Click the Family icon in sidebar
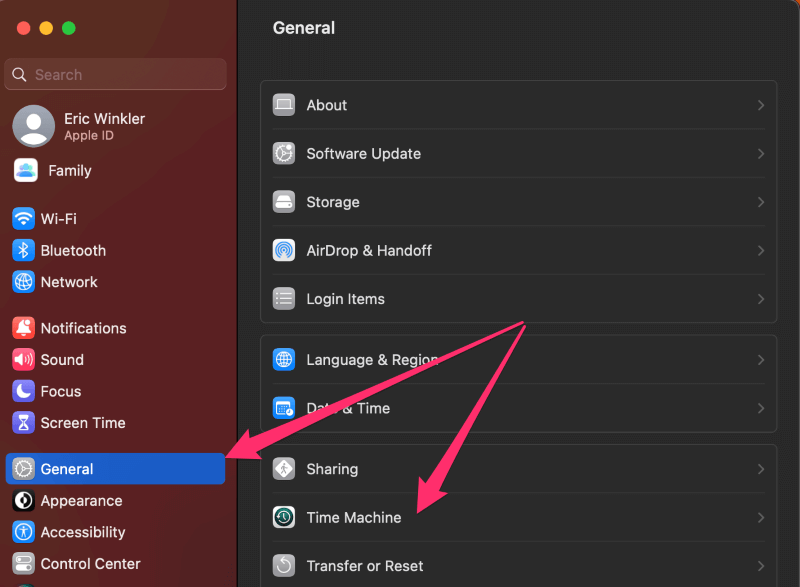The width and height of the screenshot is (800, 587). pyautogui.click(x=26, y=170)
